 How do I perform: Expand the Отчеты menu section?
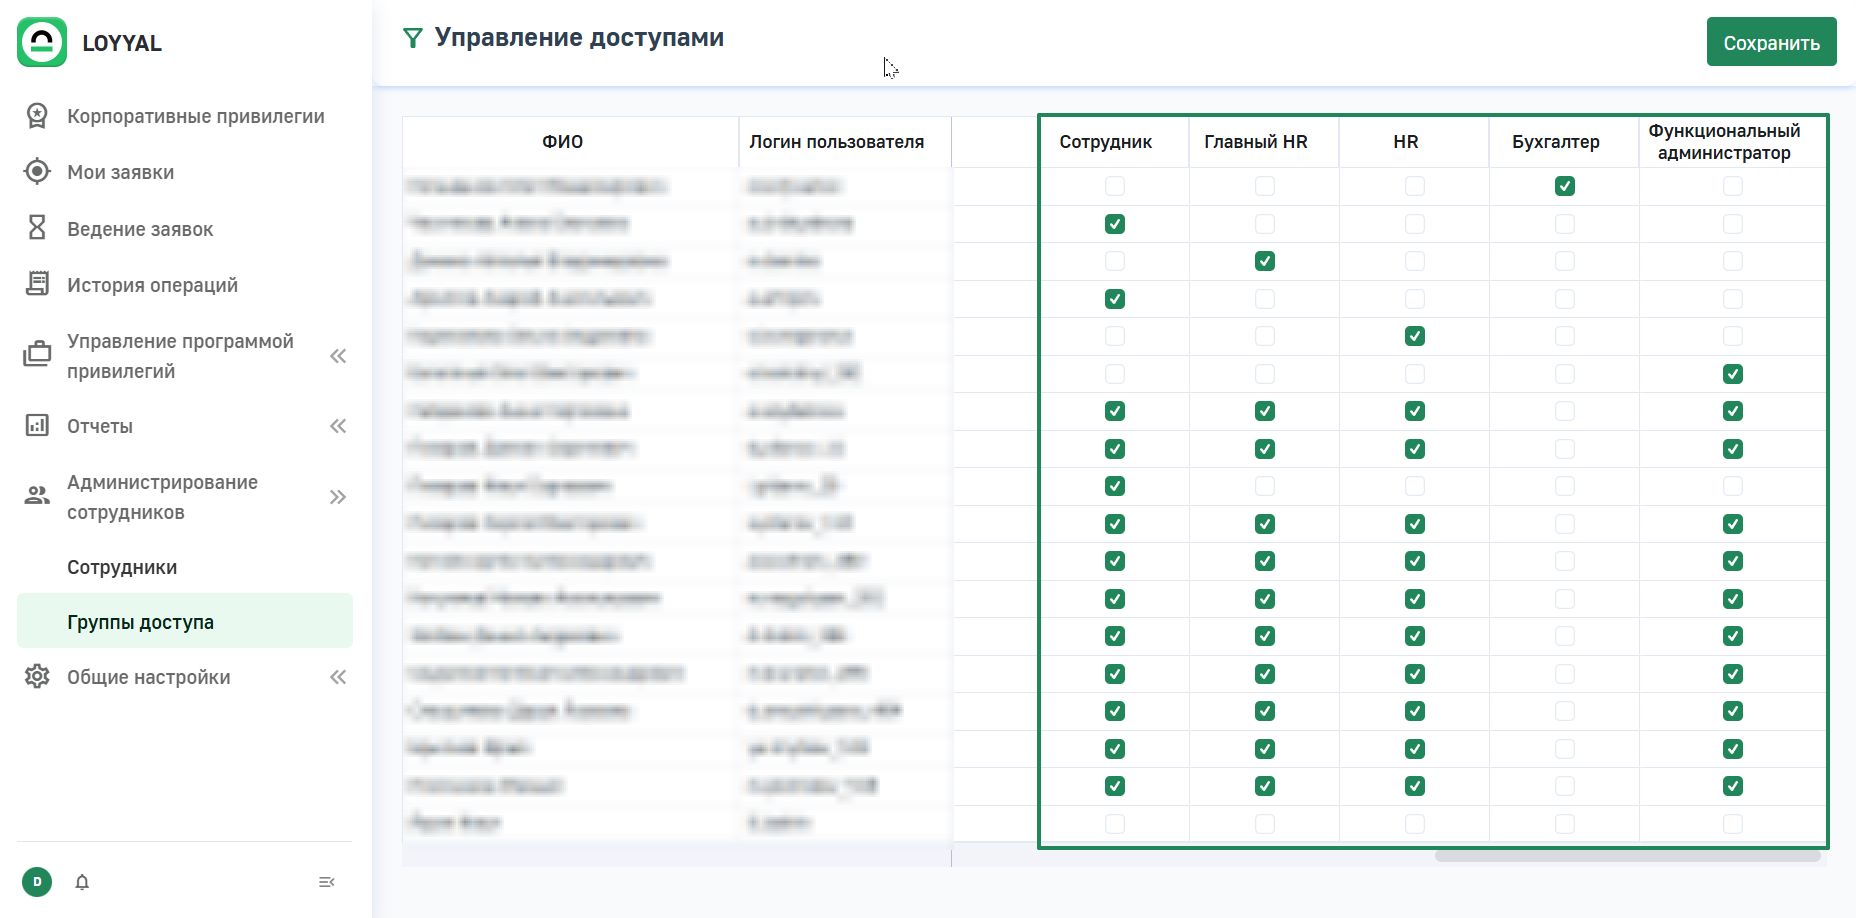point(338,426)
